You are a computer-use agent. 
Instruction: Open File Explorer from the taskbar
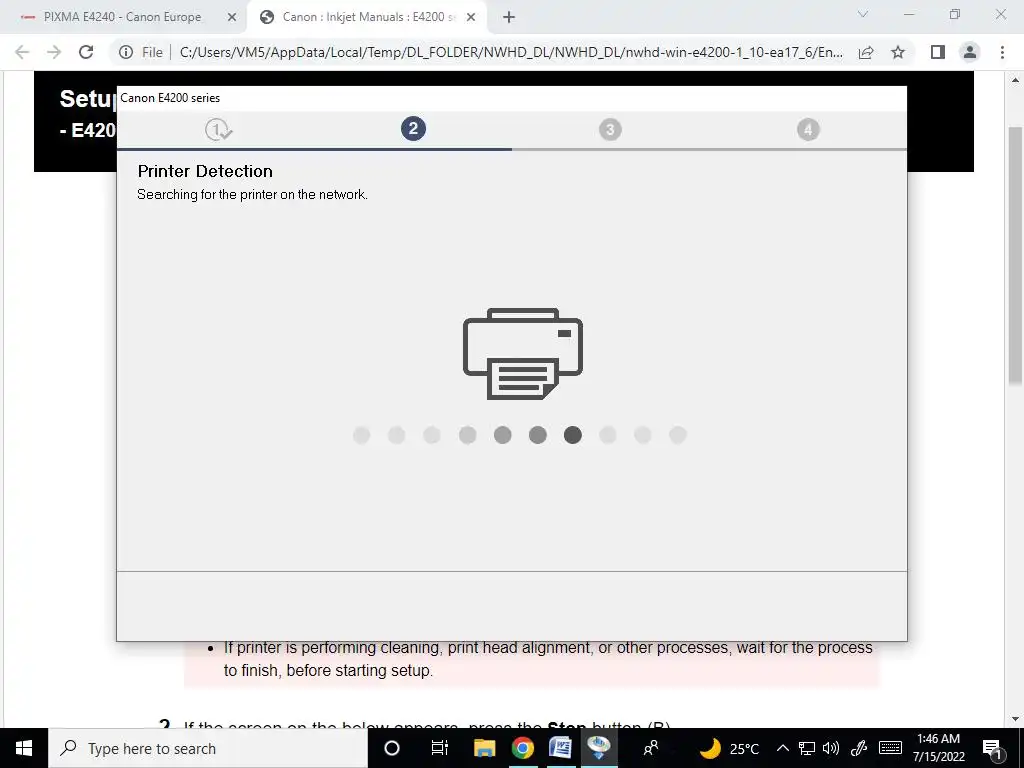[x=485, y=748]
